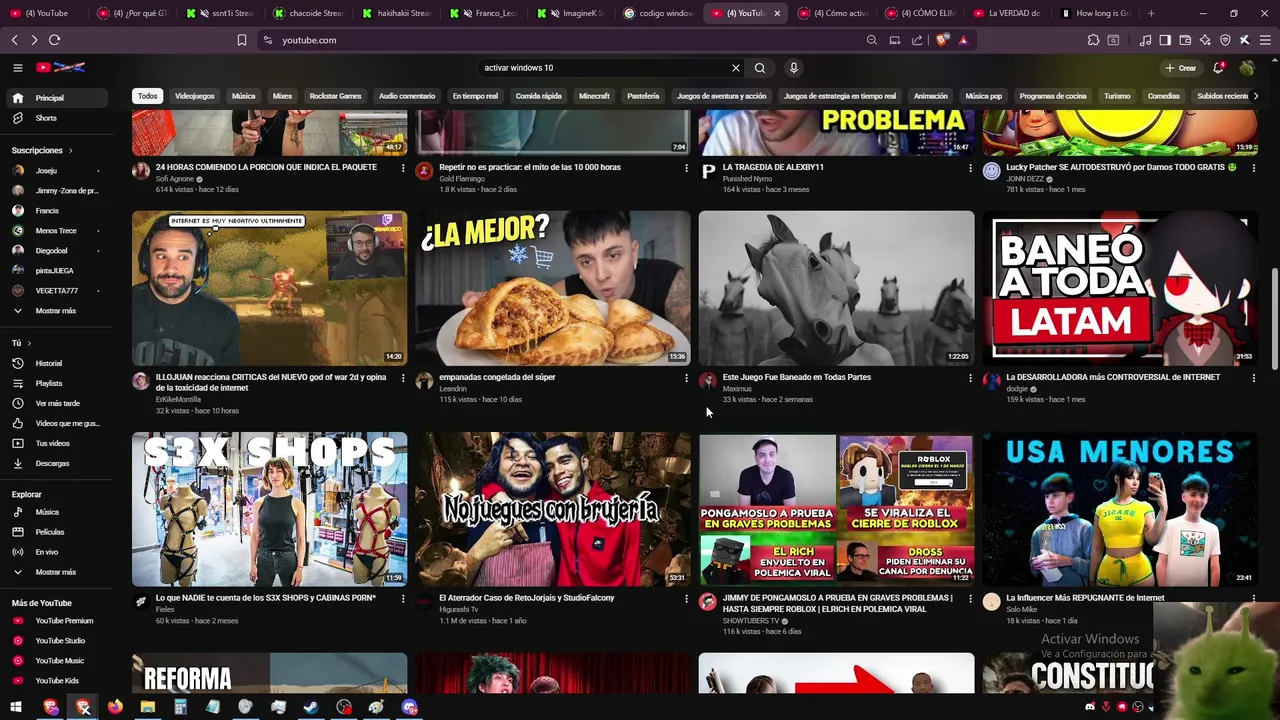Open Historial in sidebar

[59, 363]
